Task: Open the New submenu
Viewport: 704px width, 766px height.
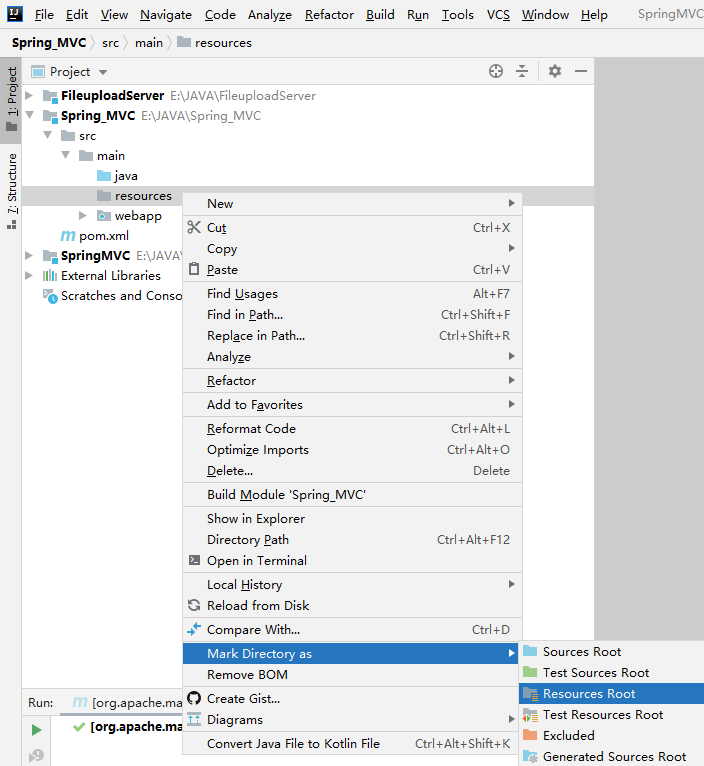Action: [352, 203]
